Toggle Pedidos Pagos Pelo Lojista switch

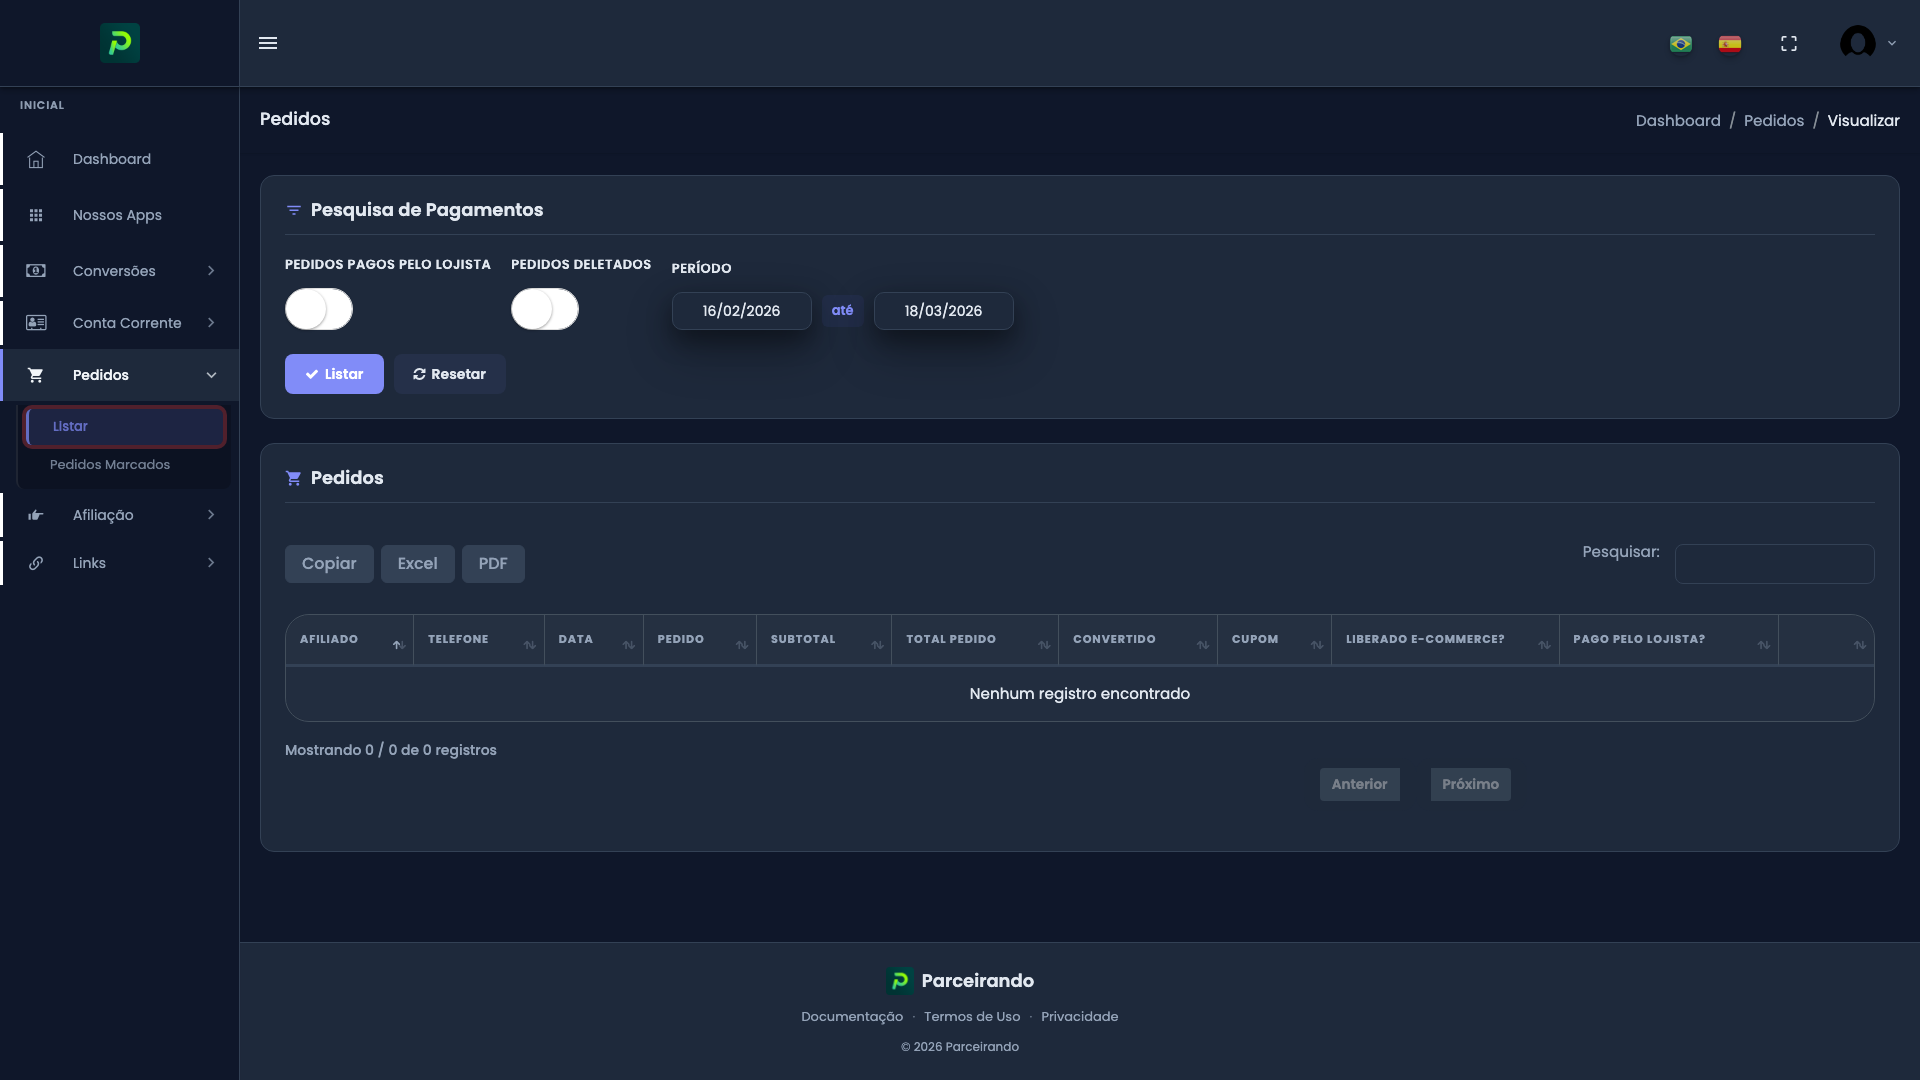coord(319,309)
